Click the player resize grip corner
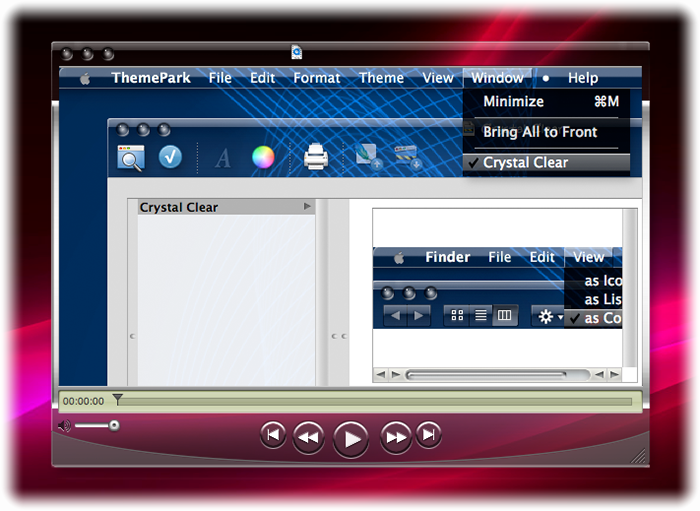The image size is (700, 511). 637,456
